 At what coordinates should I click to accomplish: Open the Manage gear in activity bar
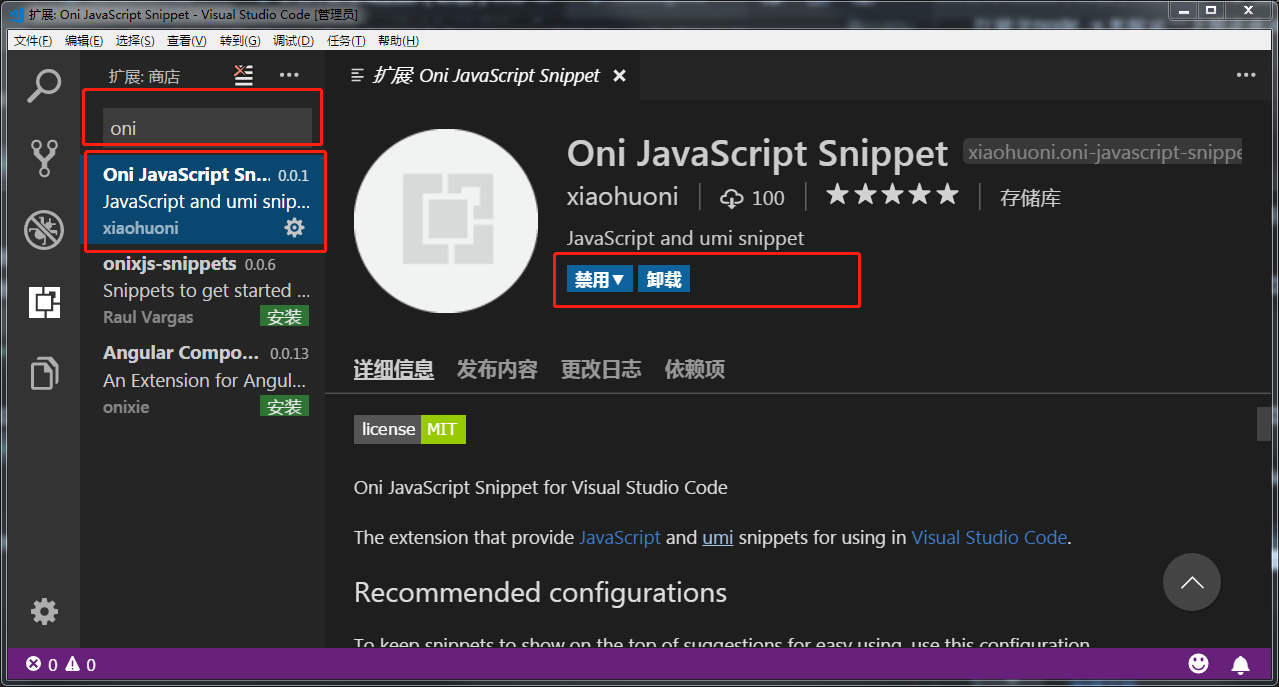click(x=44, y=611)
